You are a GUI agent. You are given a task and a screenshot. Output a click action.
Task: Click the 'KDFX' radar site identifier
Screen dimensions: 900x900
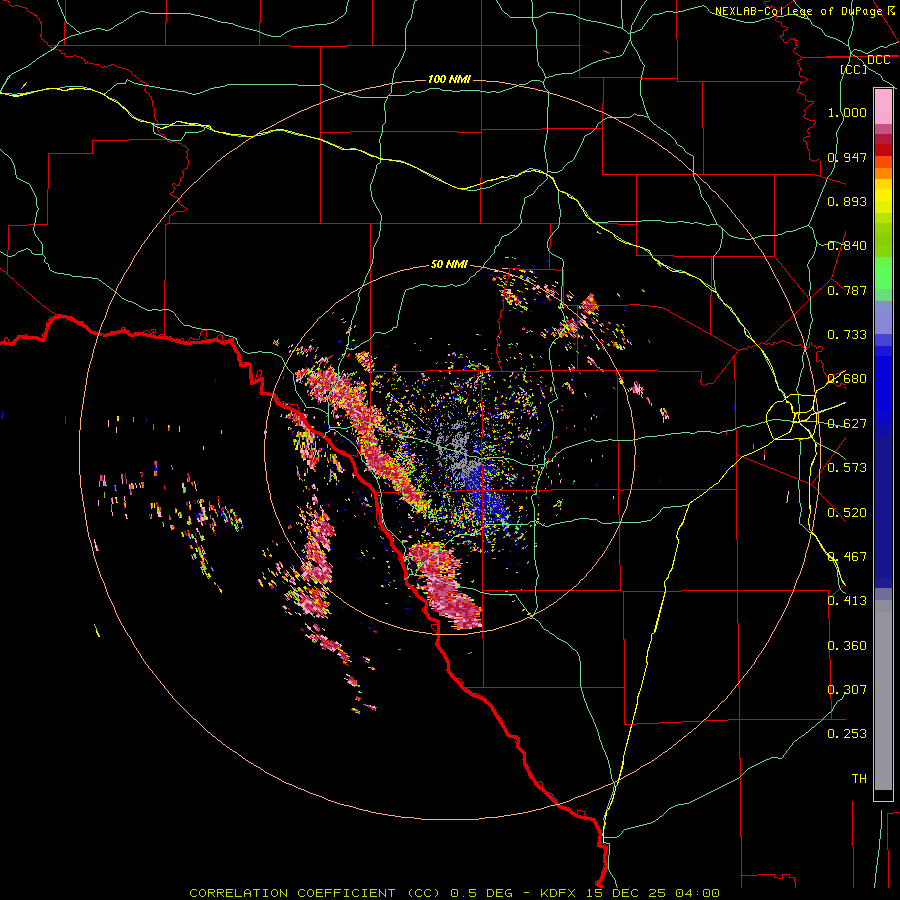coord(560,893)
